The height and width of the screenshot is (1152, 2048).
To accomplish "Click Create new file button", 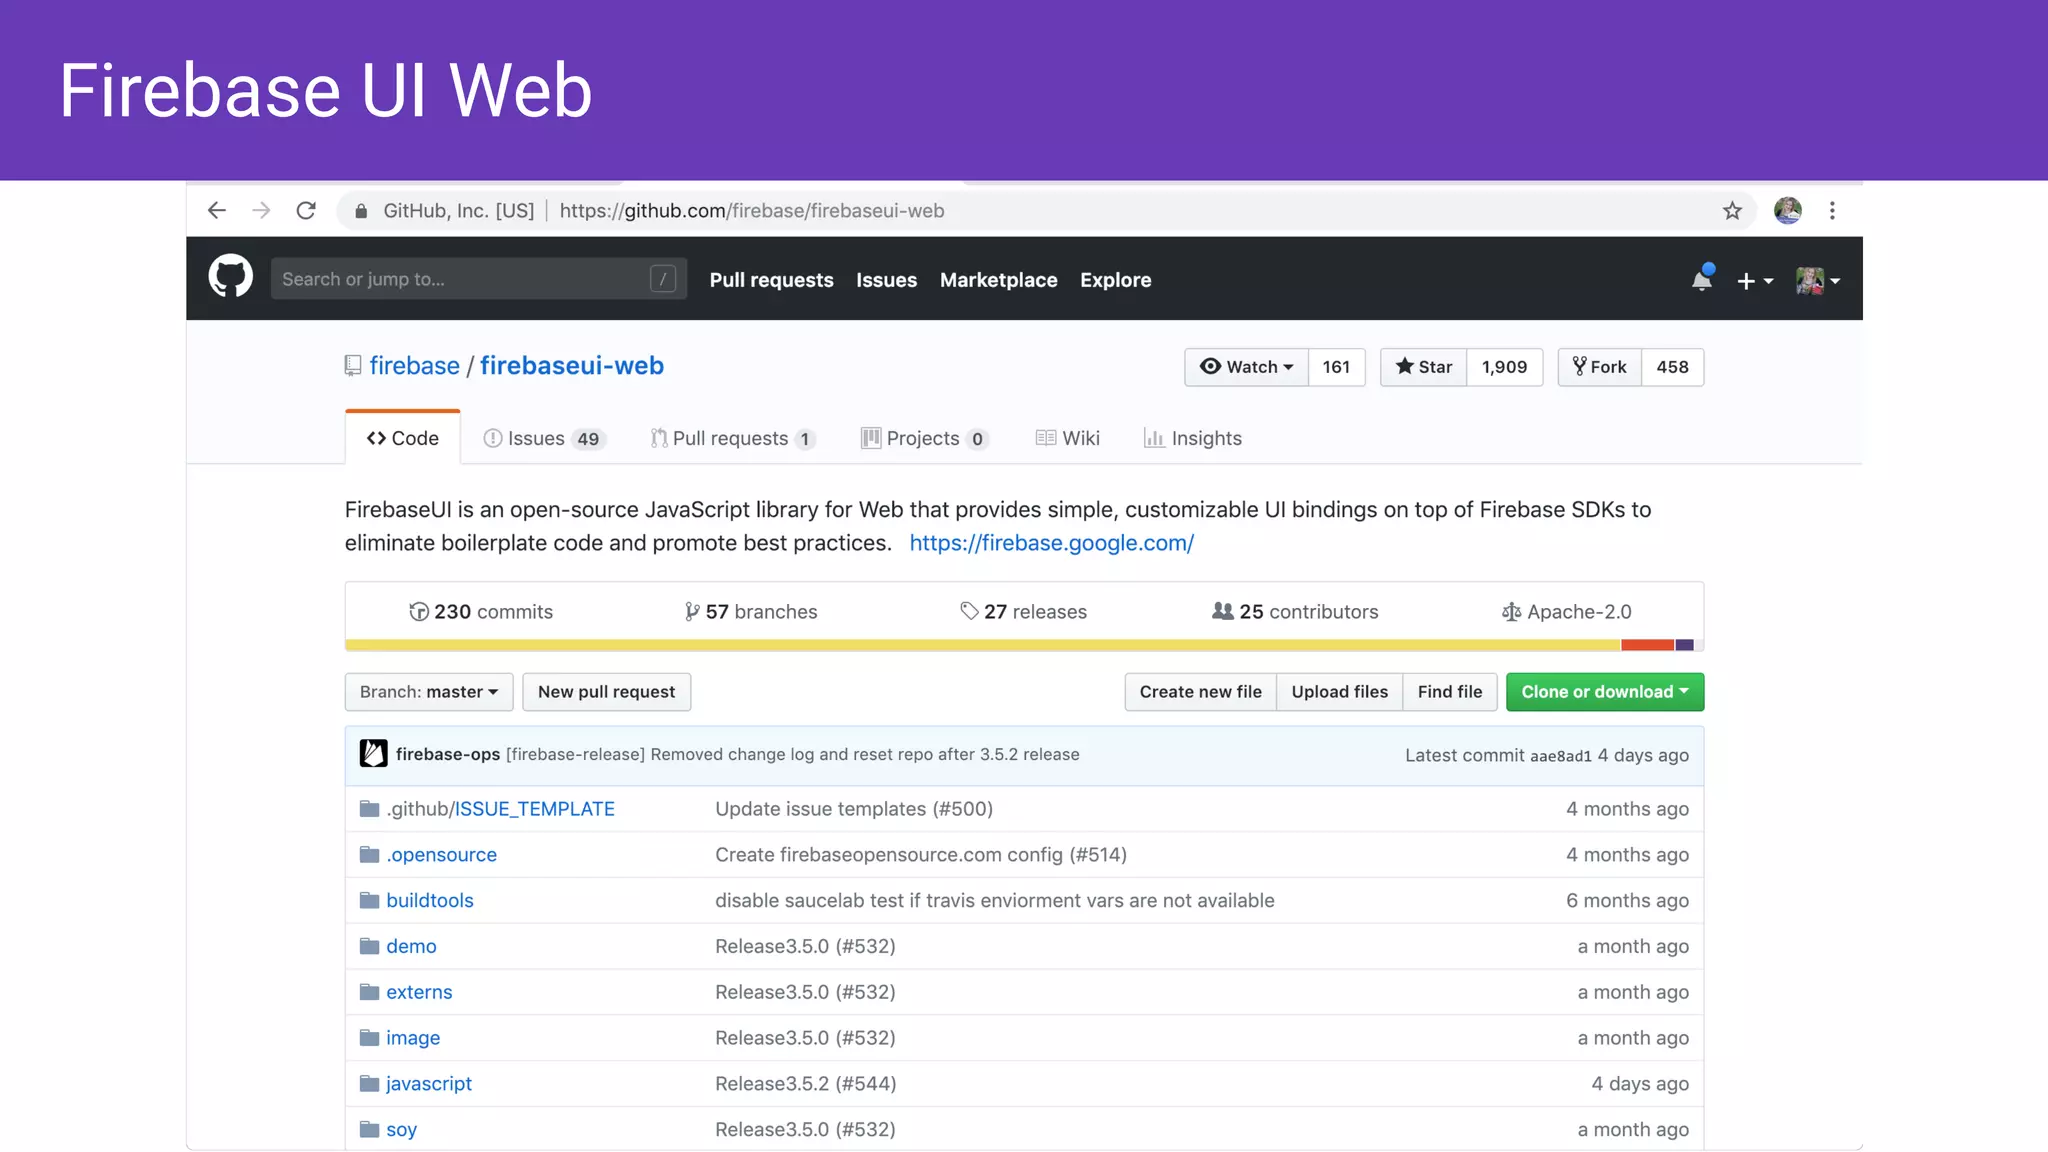I will (1200, 692).
